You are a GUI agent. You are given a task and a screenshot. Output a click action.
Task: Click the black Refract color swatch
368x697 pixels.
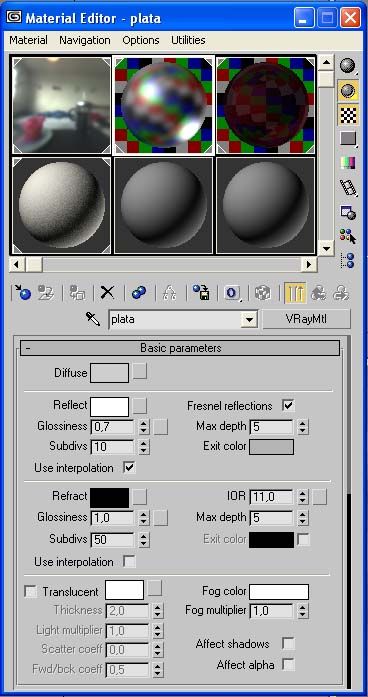pos(109,498)
